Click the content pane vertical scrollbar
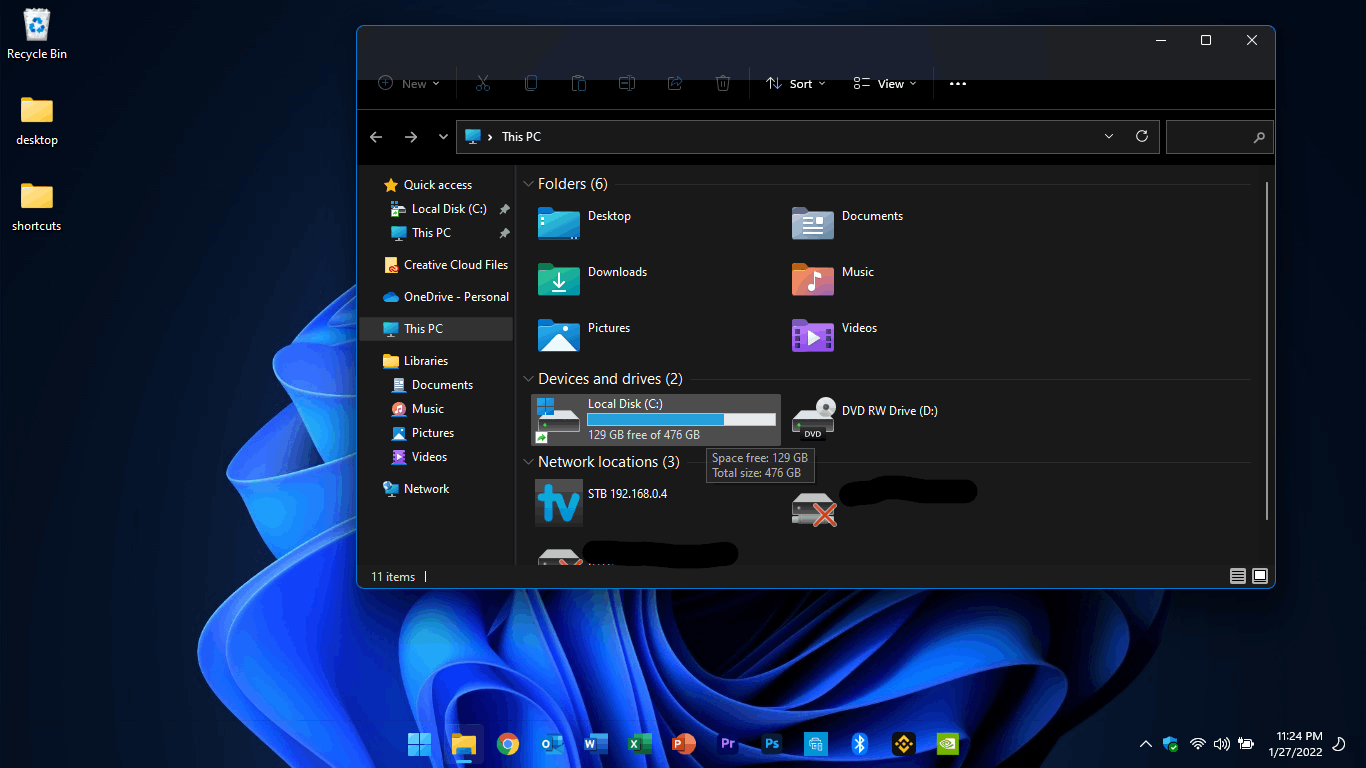 (x=1267, y=350)
